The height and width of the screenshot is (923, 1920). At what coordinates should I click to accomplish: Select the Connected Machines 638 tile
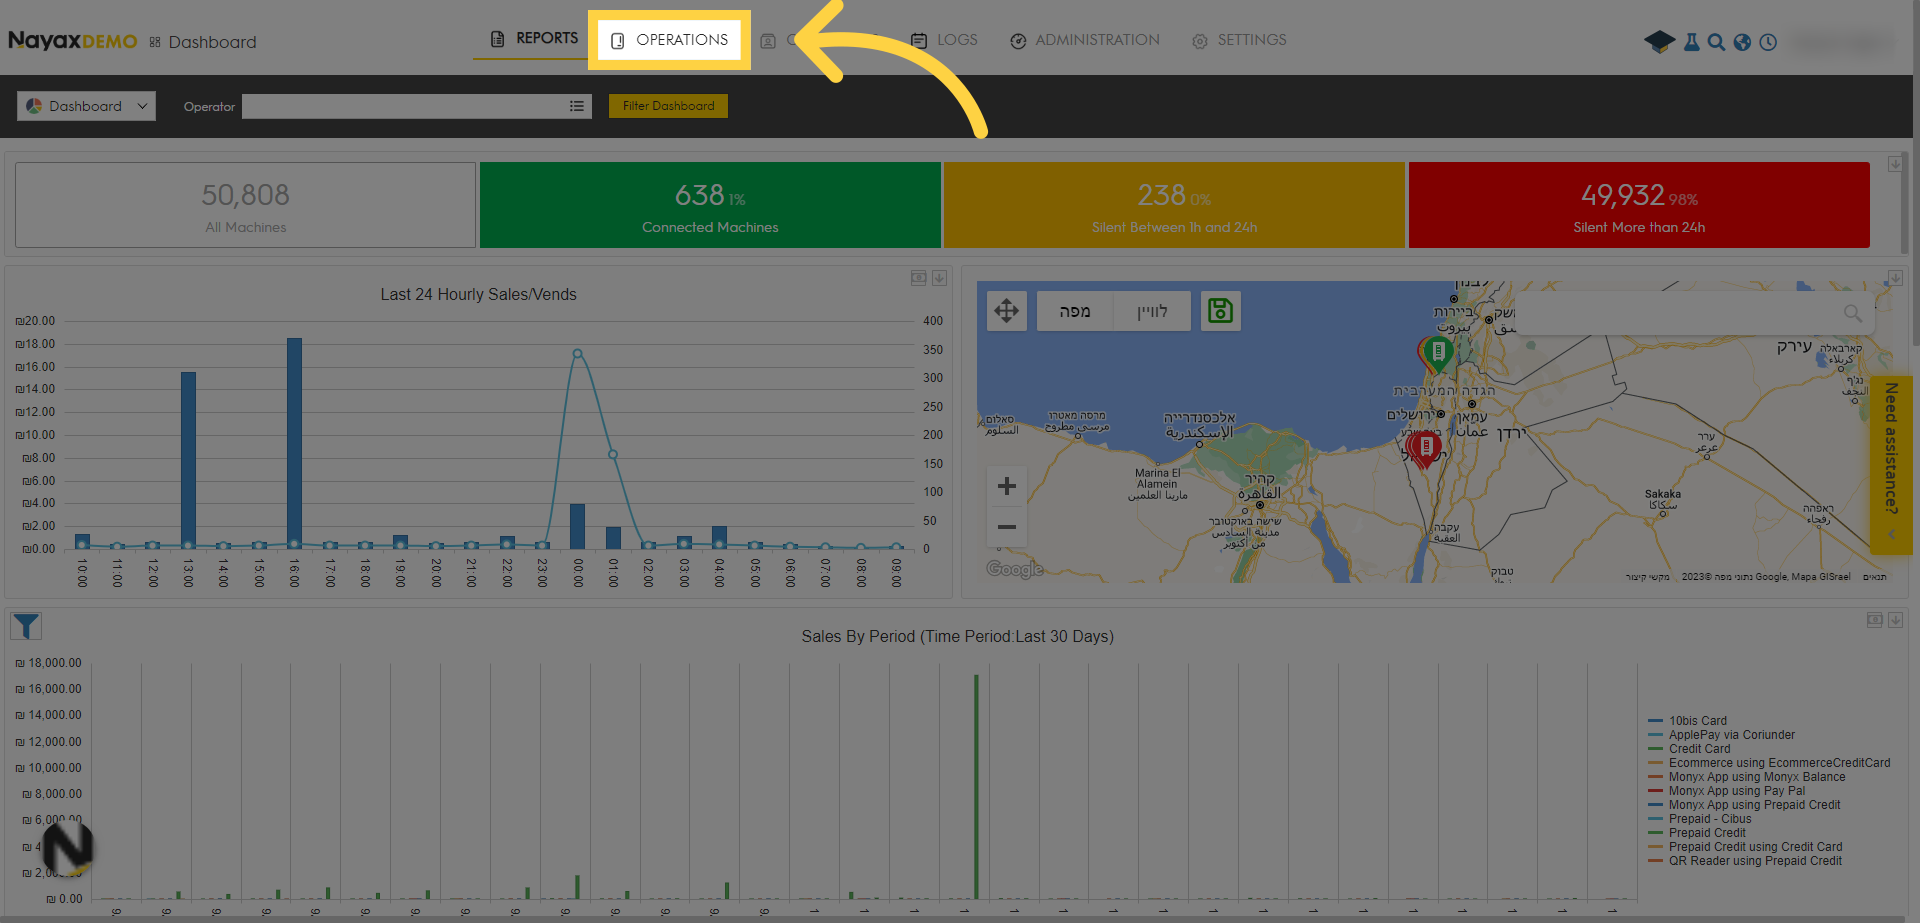click(x=710, y=205)
